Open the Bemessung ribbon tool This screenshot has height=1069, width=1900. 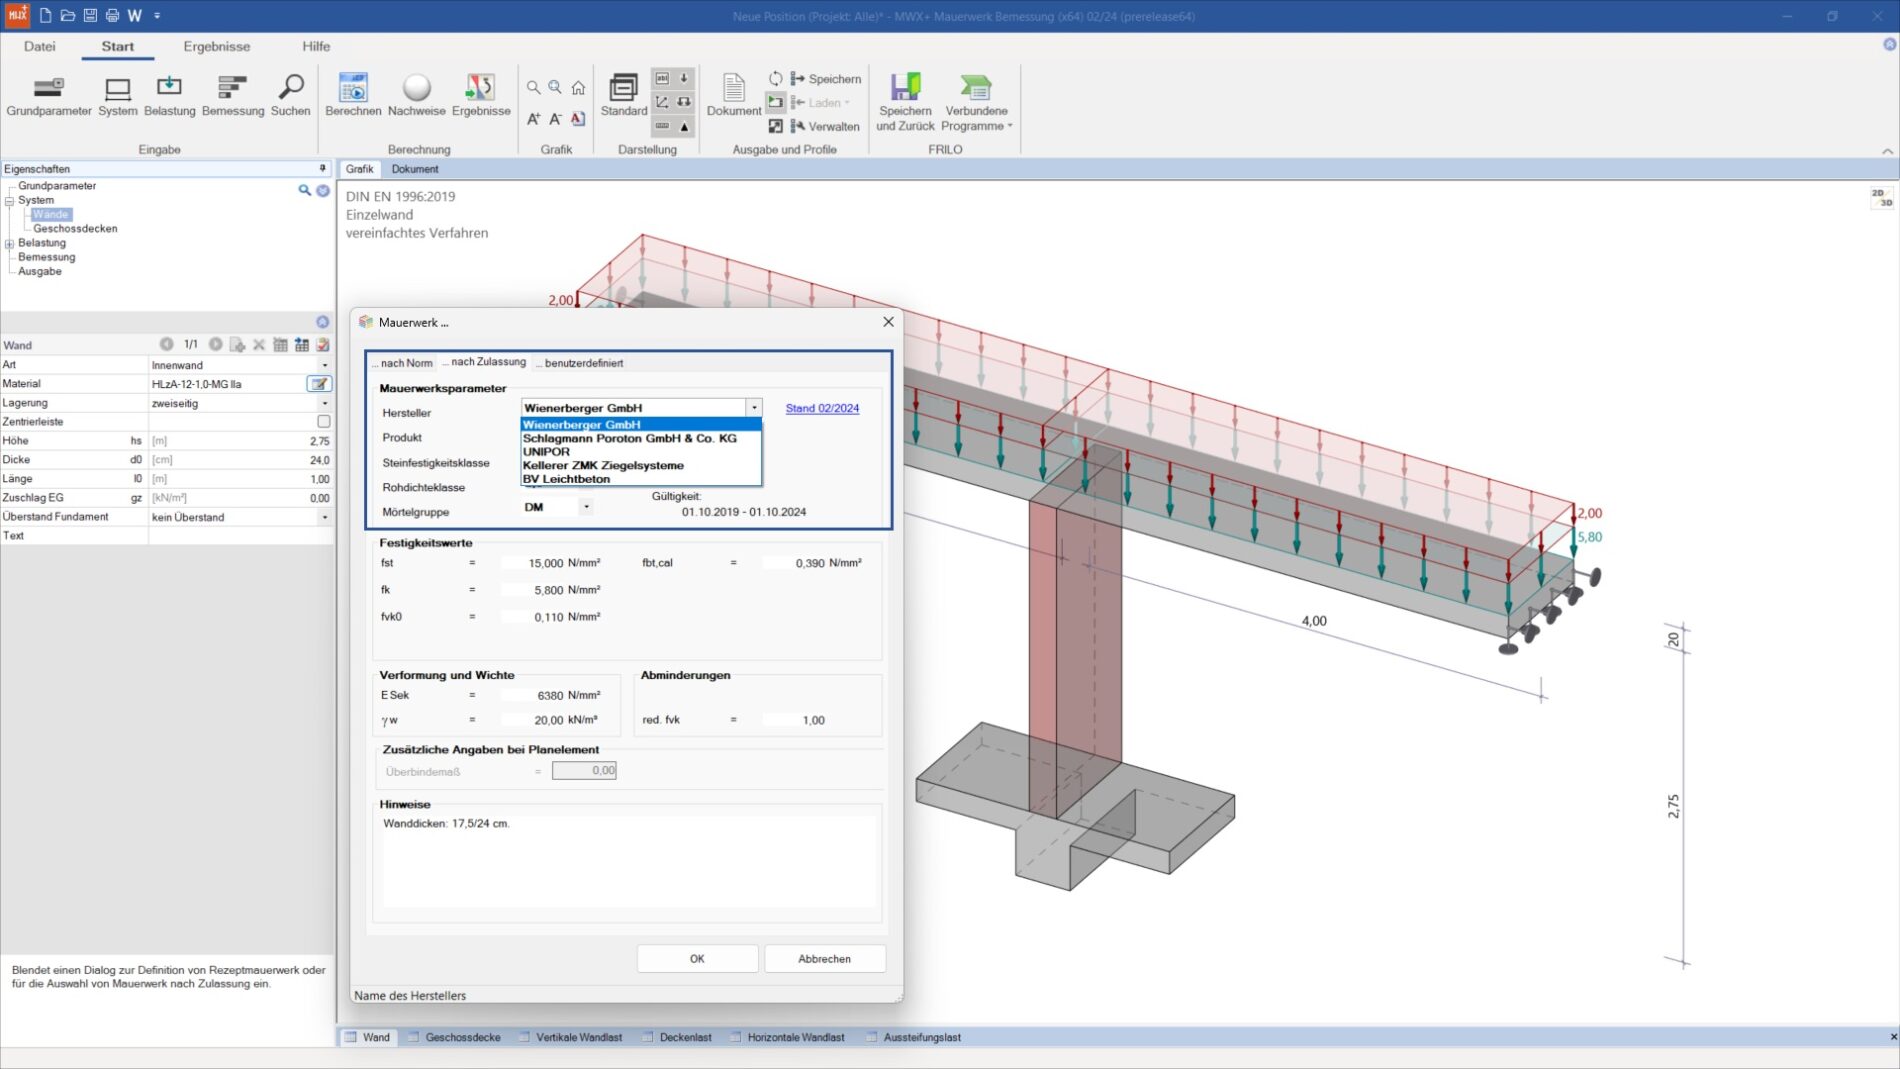point(233,96)
